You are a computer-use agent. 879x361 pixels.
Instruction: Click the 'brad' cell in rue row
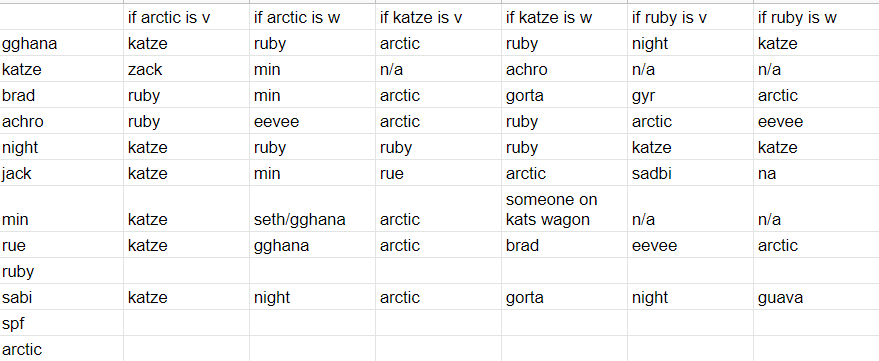(x=564, y=244)
